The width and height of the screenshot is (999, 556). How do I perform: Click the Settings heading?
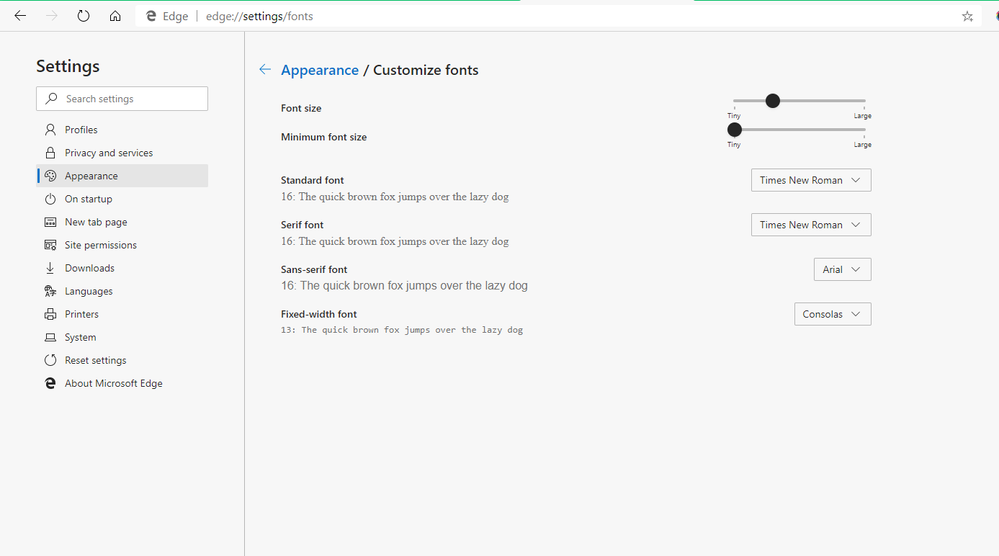coord(68,66)
